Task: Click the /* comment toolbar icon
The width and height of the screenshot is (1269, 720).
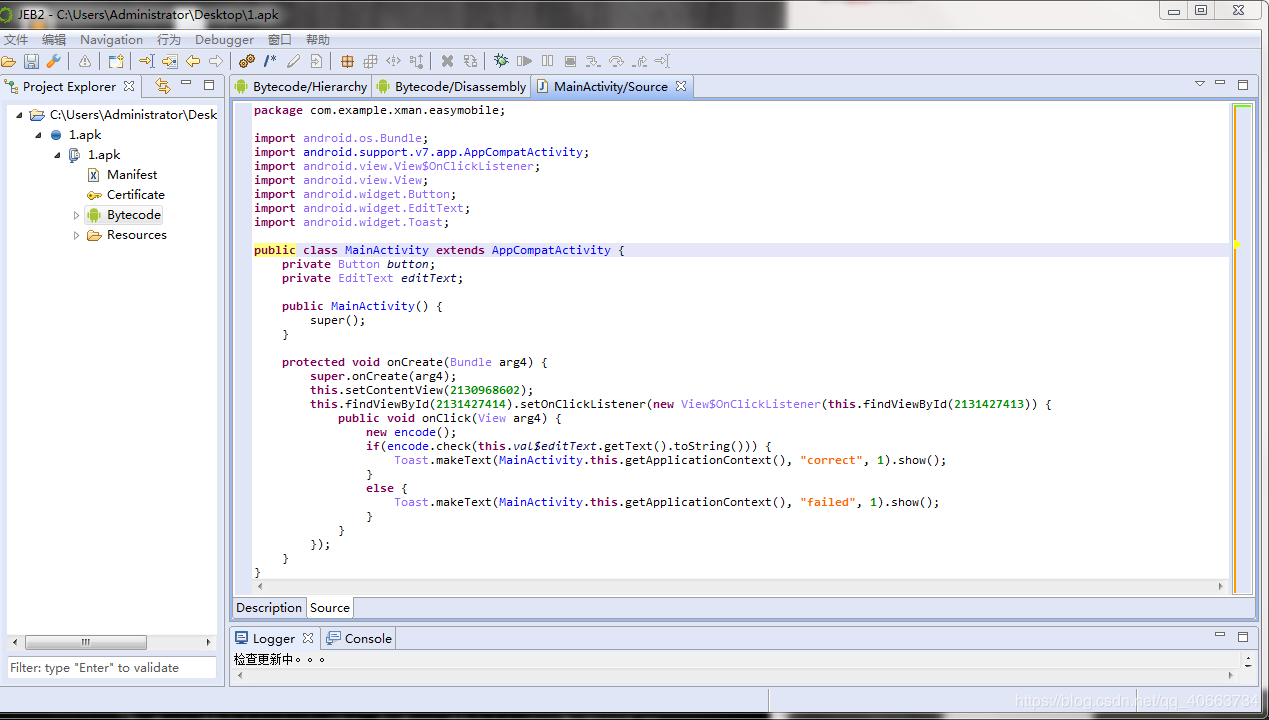Action: pos(271,62)
